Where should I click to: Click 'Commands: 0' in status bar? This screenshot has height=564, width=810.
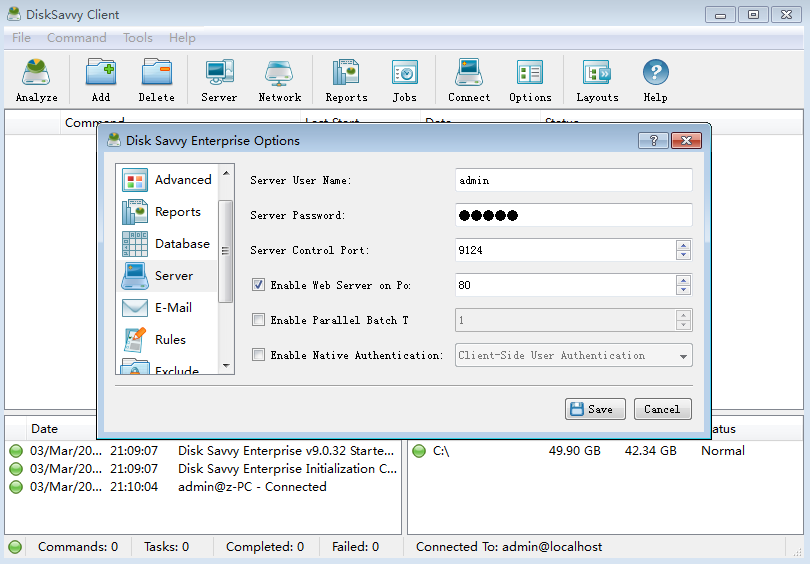point(78,547)
